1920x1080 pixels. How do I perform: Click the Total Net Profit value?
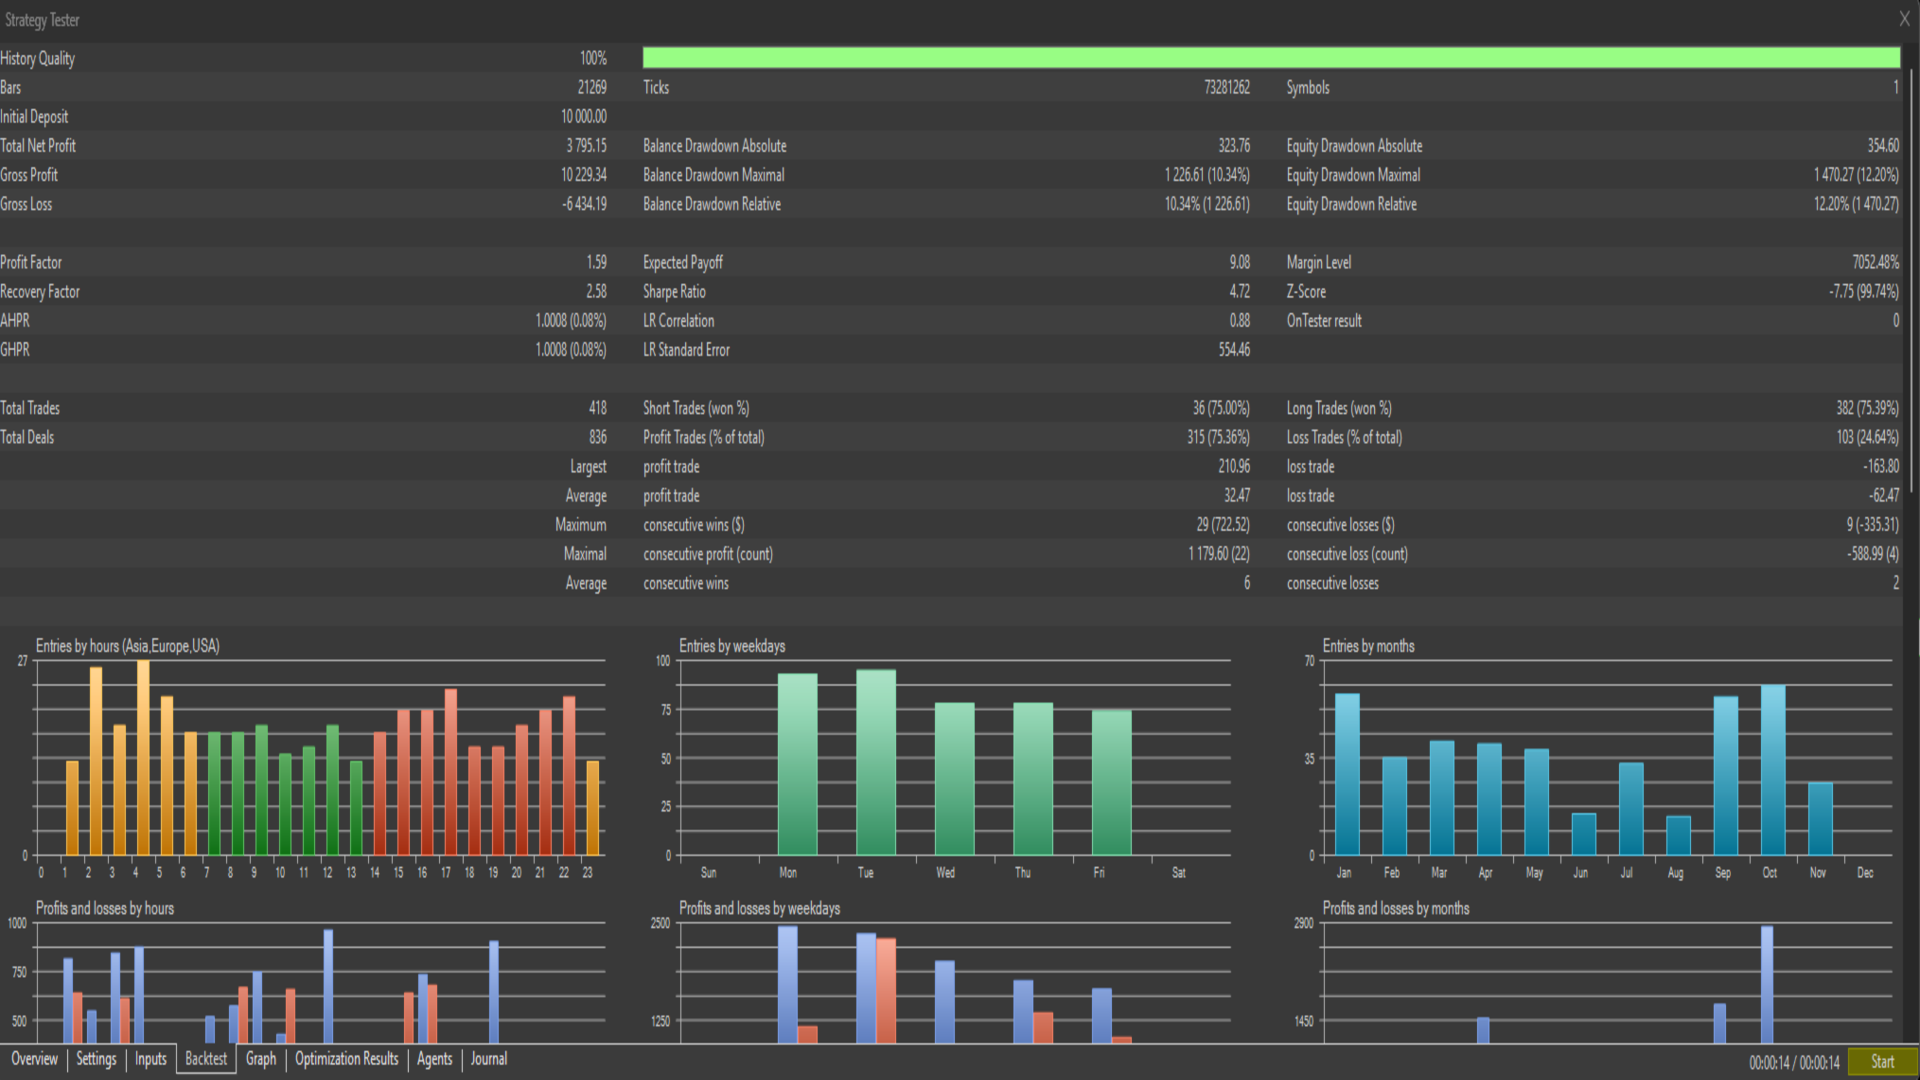[586, 146]
